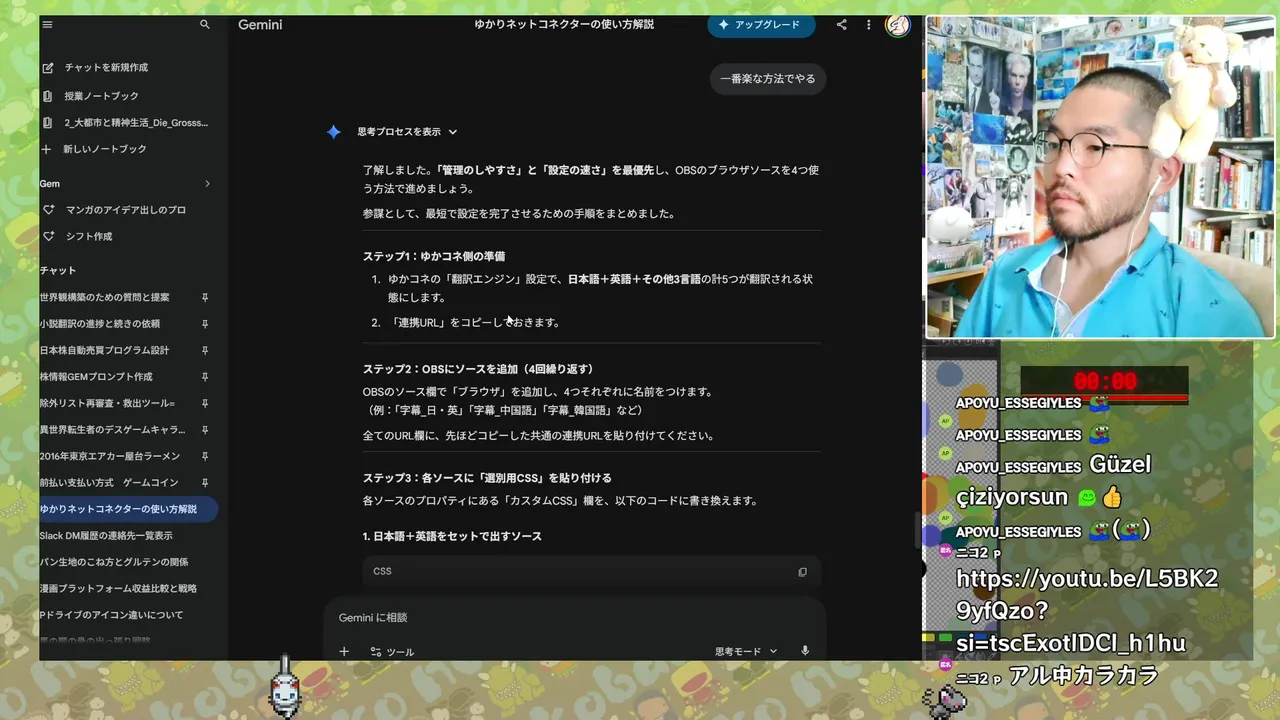Click the plus attach icon in prompt box
Screen dimensions: 1280x720
pyautogui.click(x=344, y=651)
